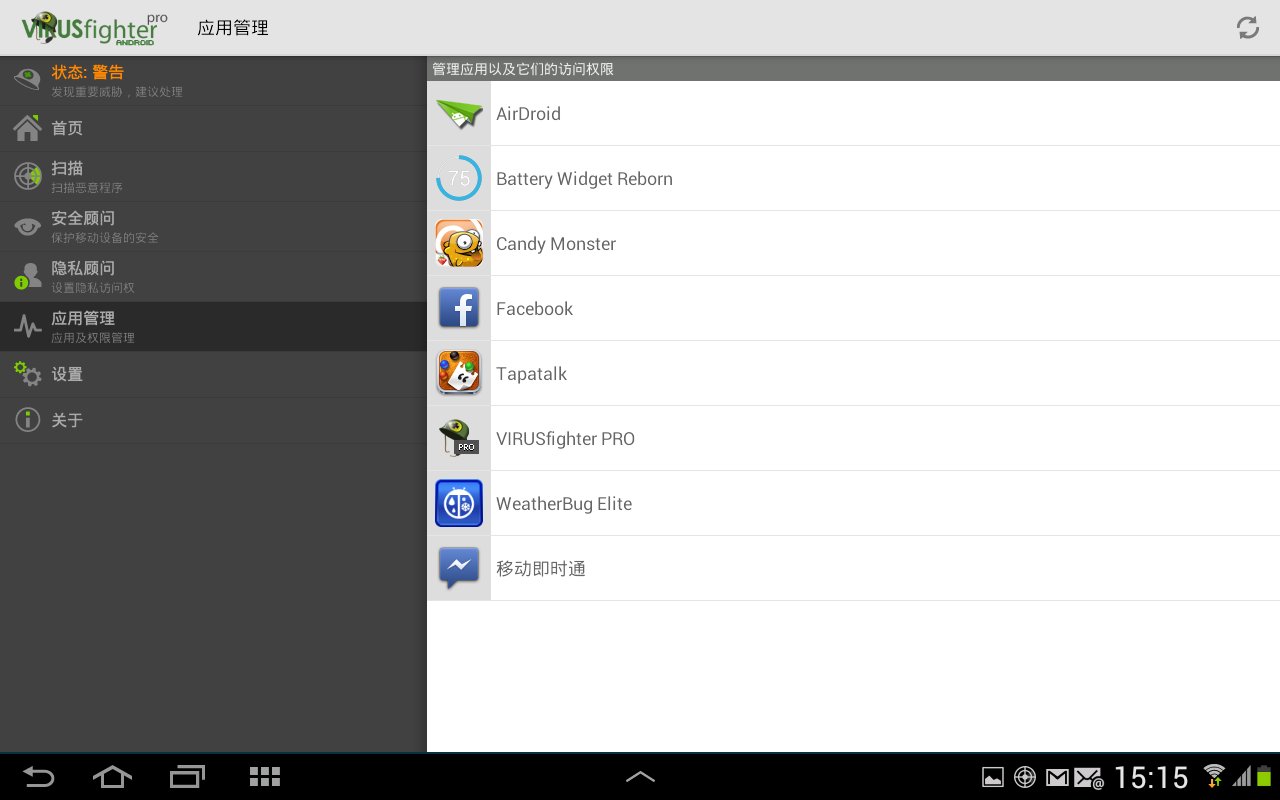Tap the VIRUSfighter PRO name
The width and height of the screenshot is (1280, 800).
click(565, 439)
